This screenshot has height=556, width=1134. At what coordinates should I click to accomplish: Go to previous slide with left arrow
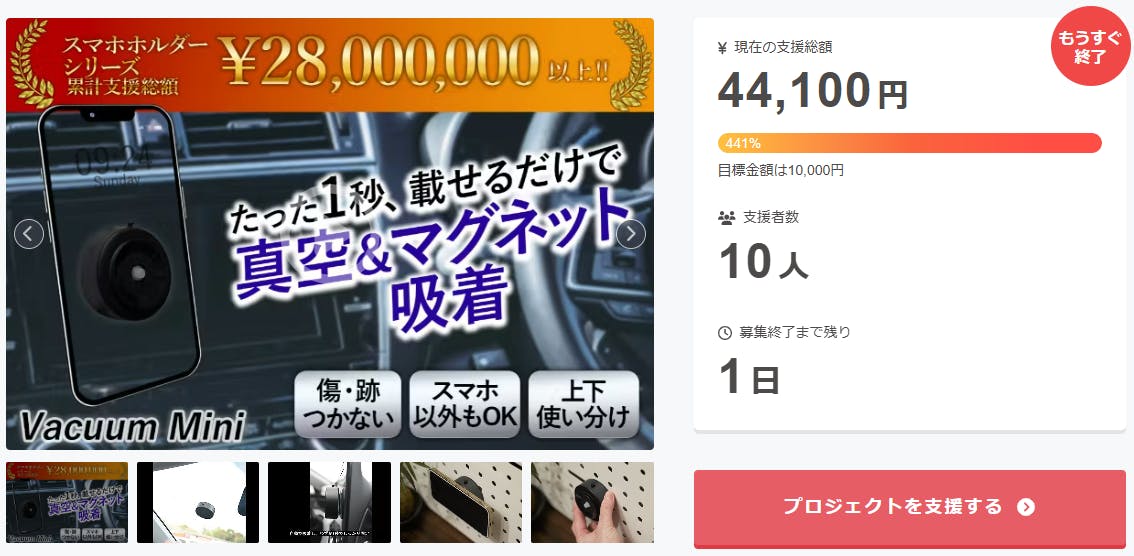[x=29, y=234]
